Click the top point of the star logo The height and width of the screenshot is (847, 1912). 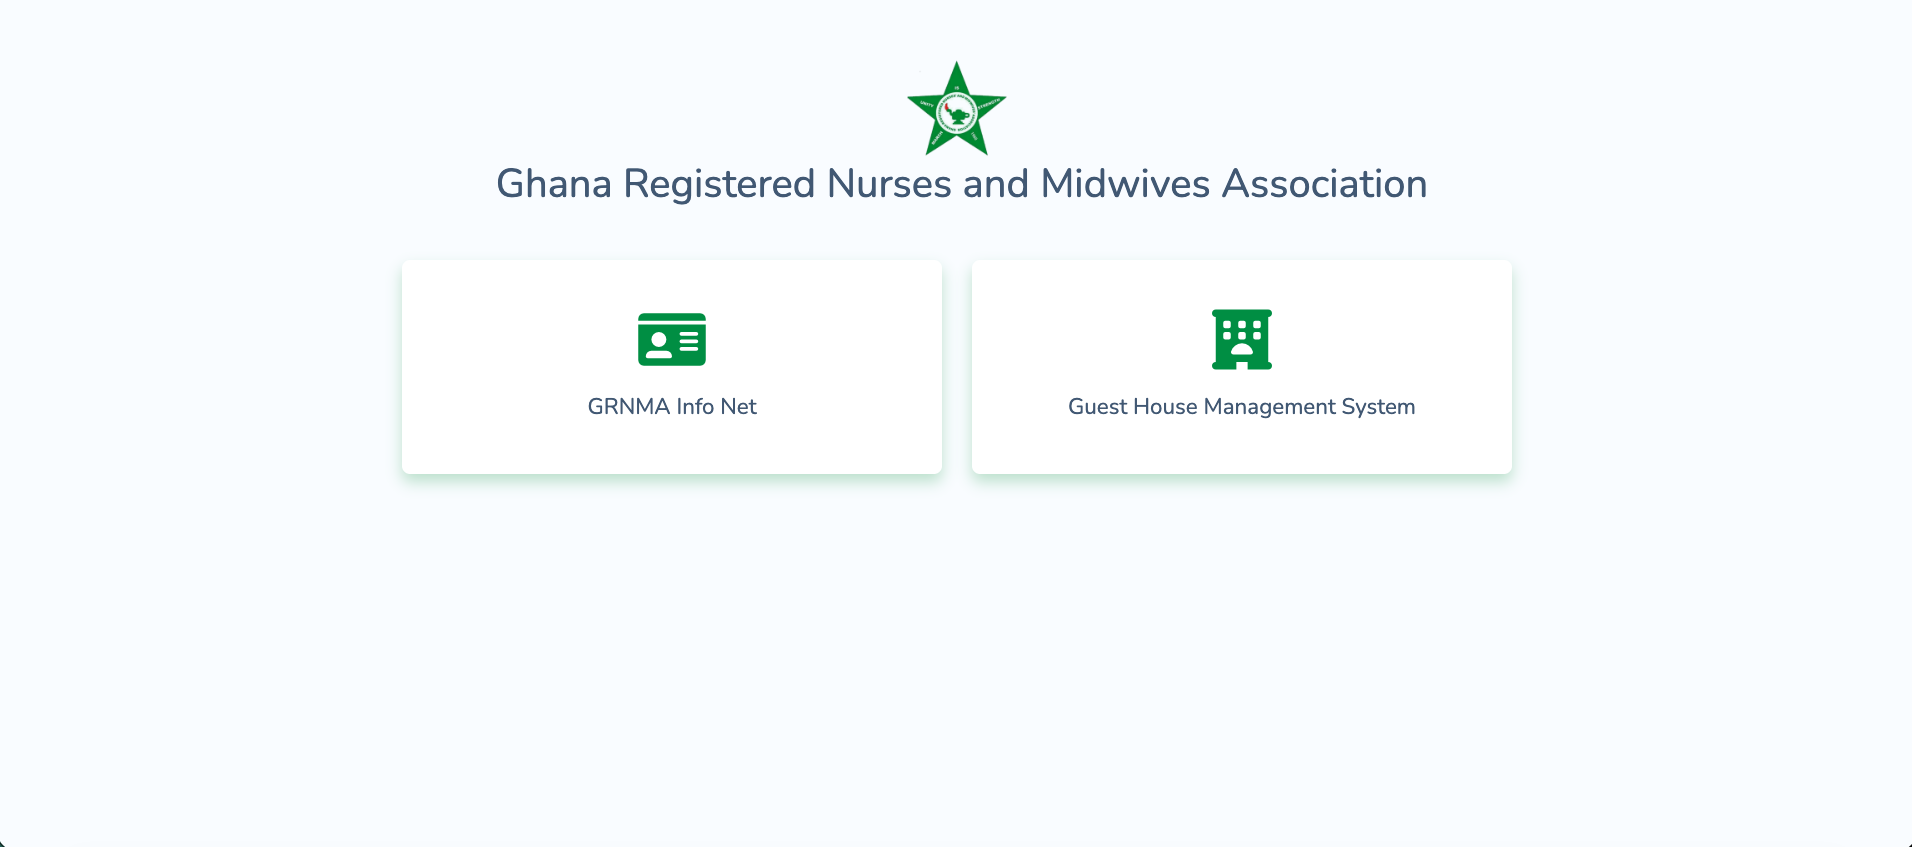[956, 70]
